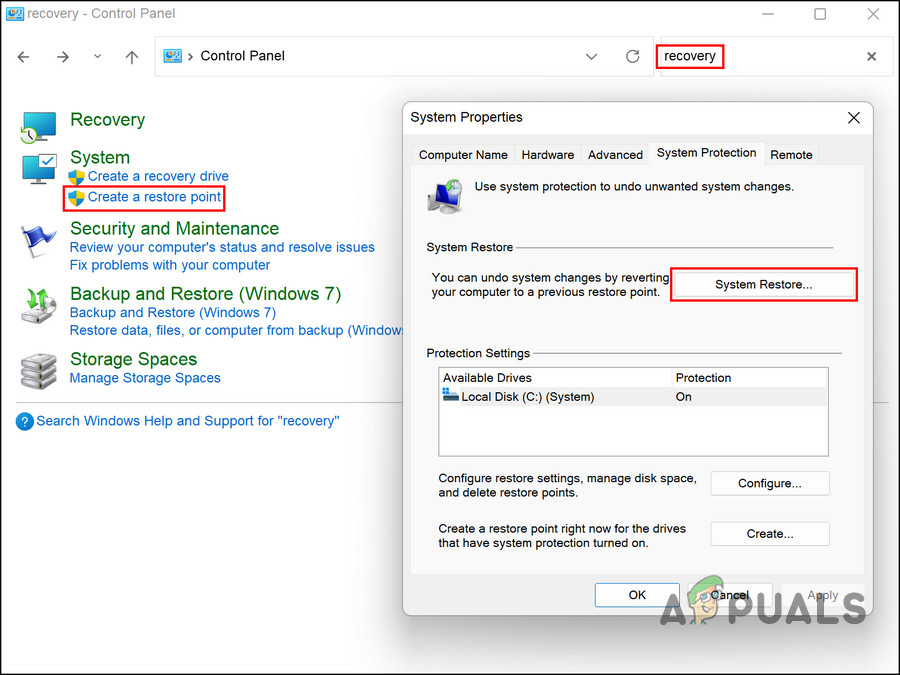Image resolution: width=900 pixels, height=675 pixels.
Task: Open Review your computer's status link
Action: [x=222, y=247]
